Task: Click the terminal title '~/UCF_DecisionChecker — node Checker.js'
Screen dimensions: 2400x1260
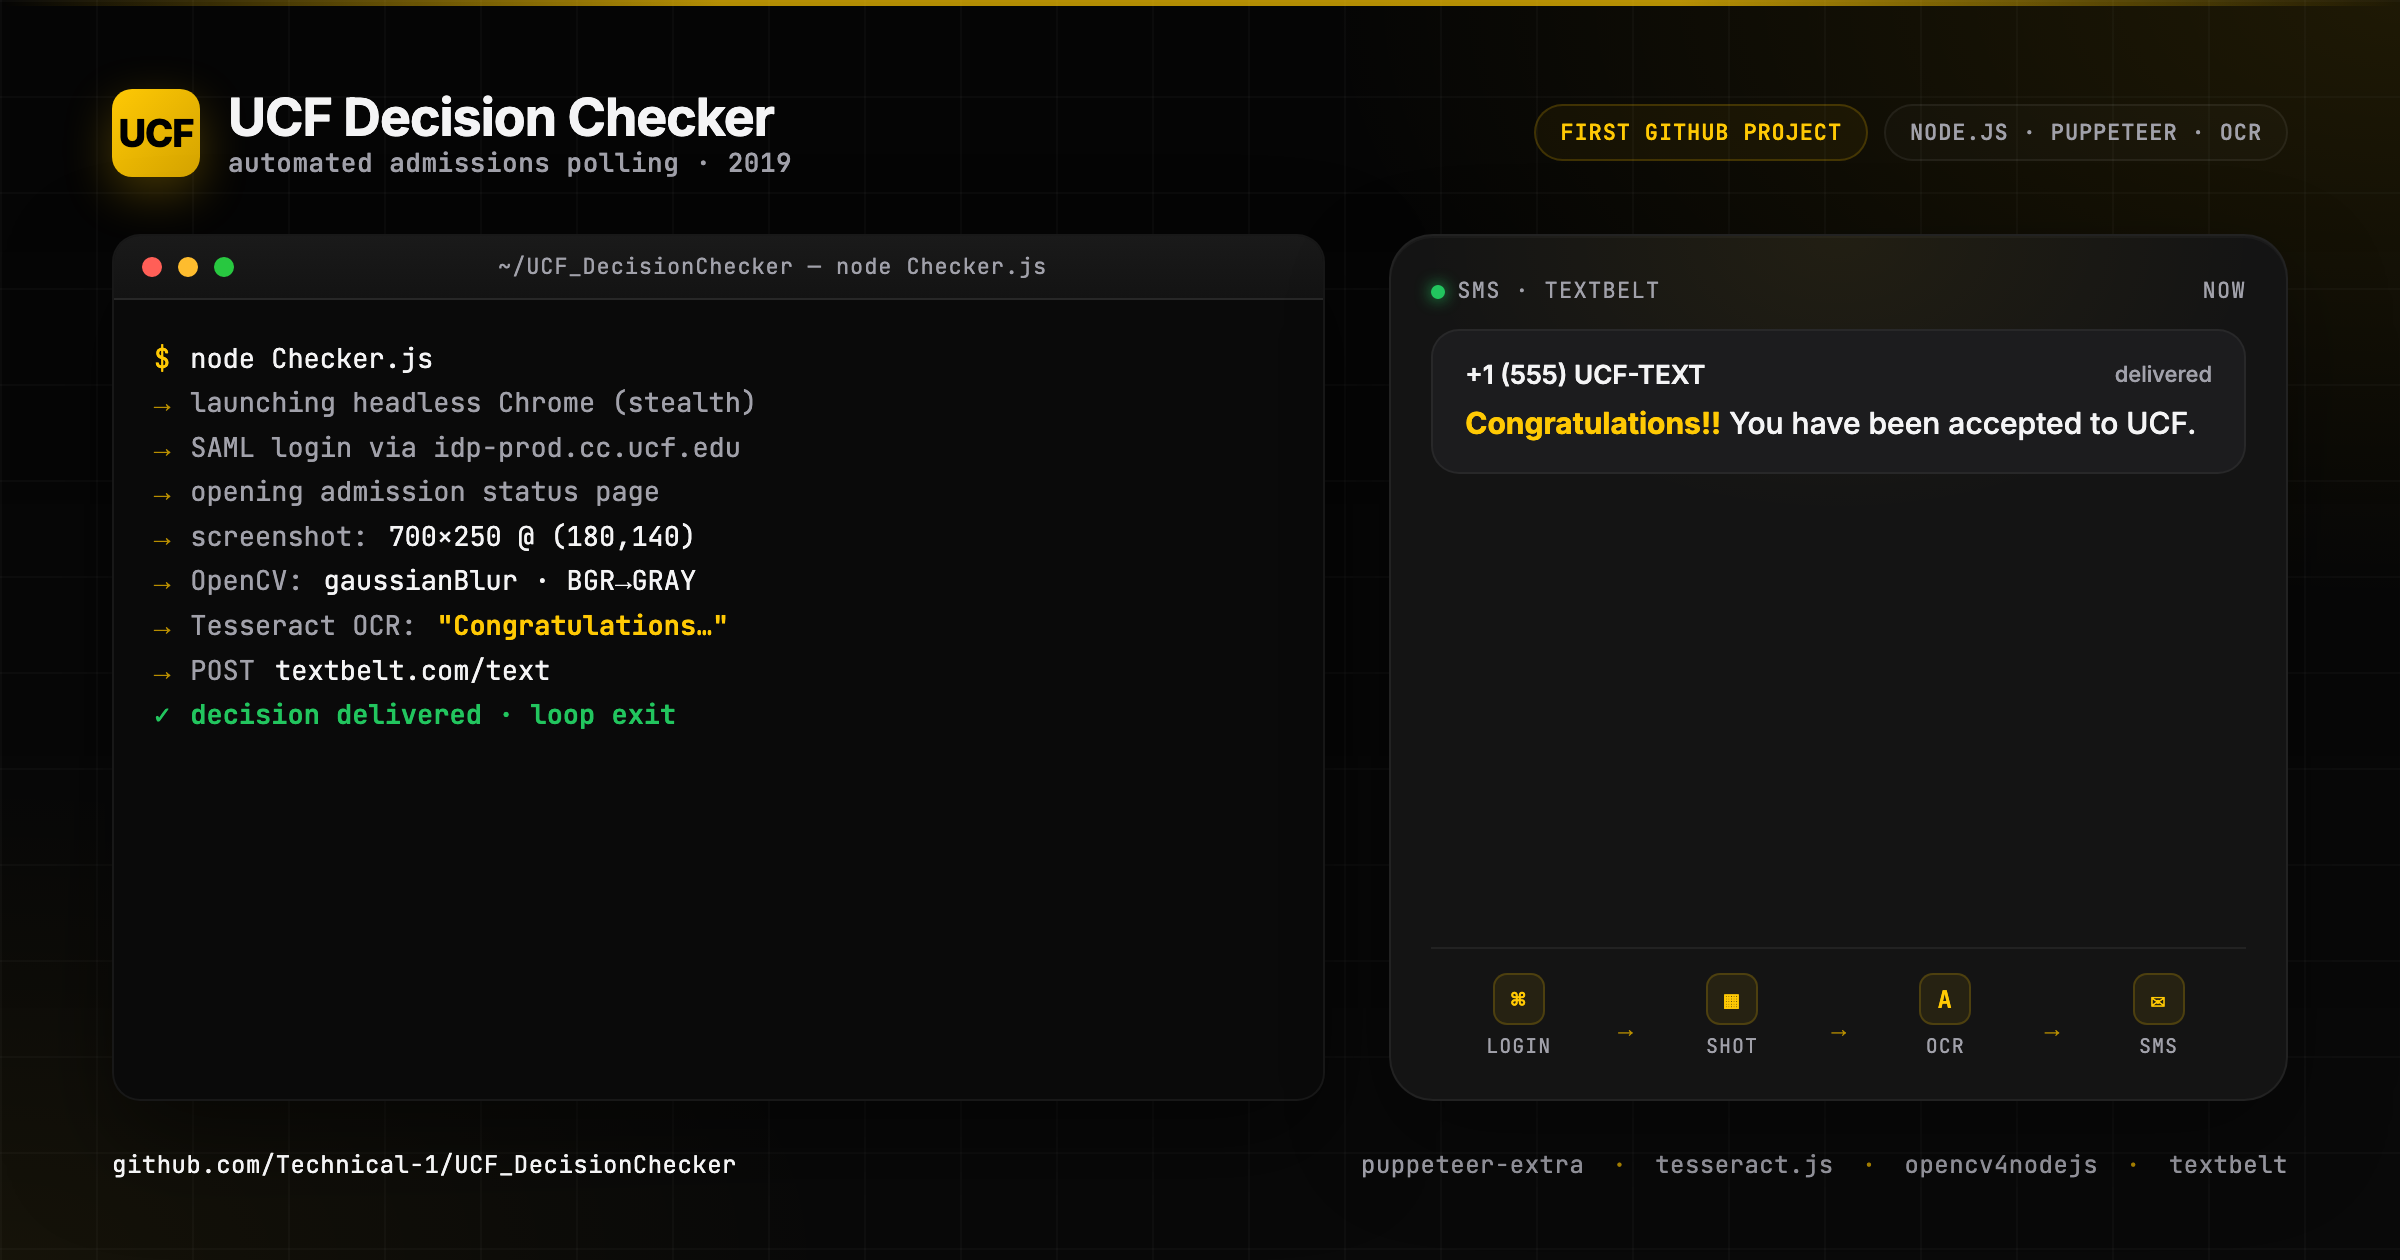Action: (772, 267)
